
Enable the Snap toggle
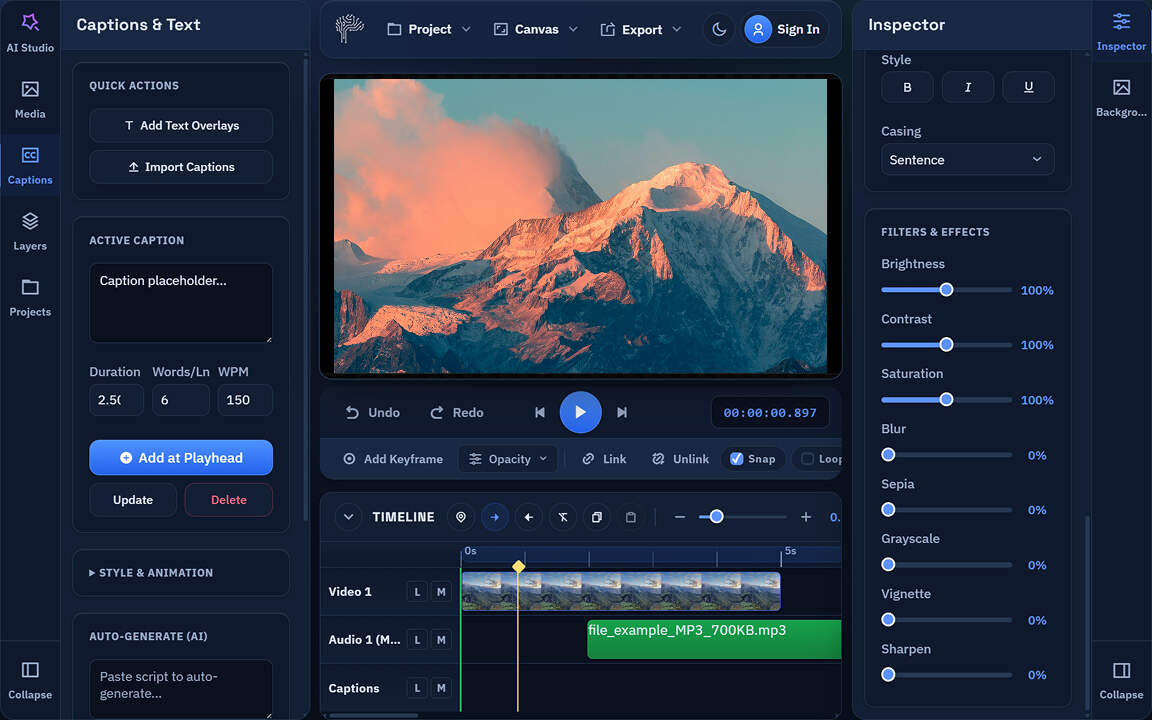(736, 458)
